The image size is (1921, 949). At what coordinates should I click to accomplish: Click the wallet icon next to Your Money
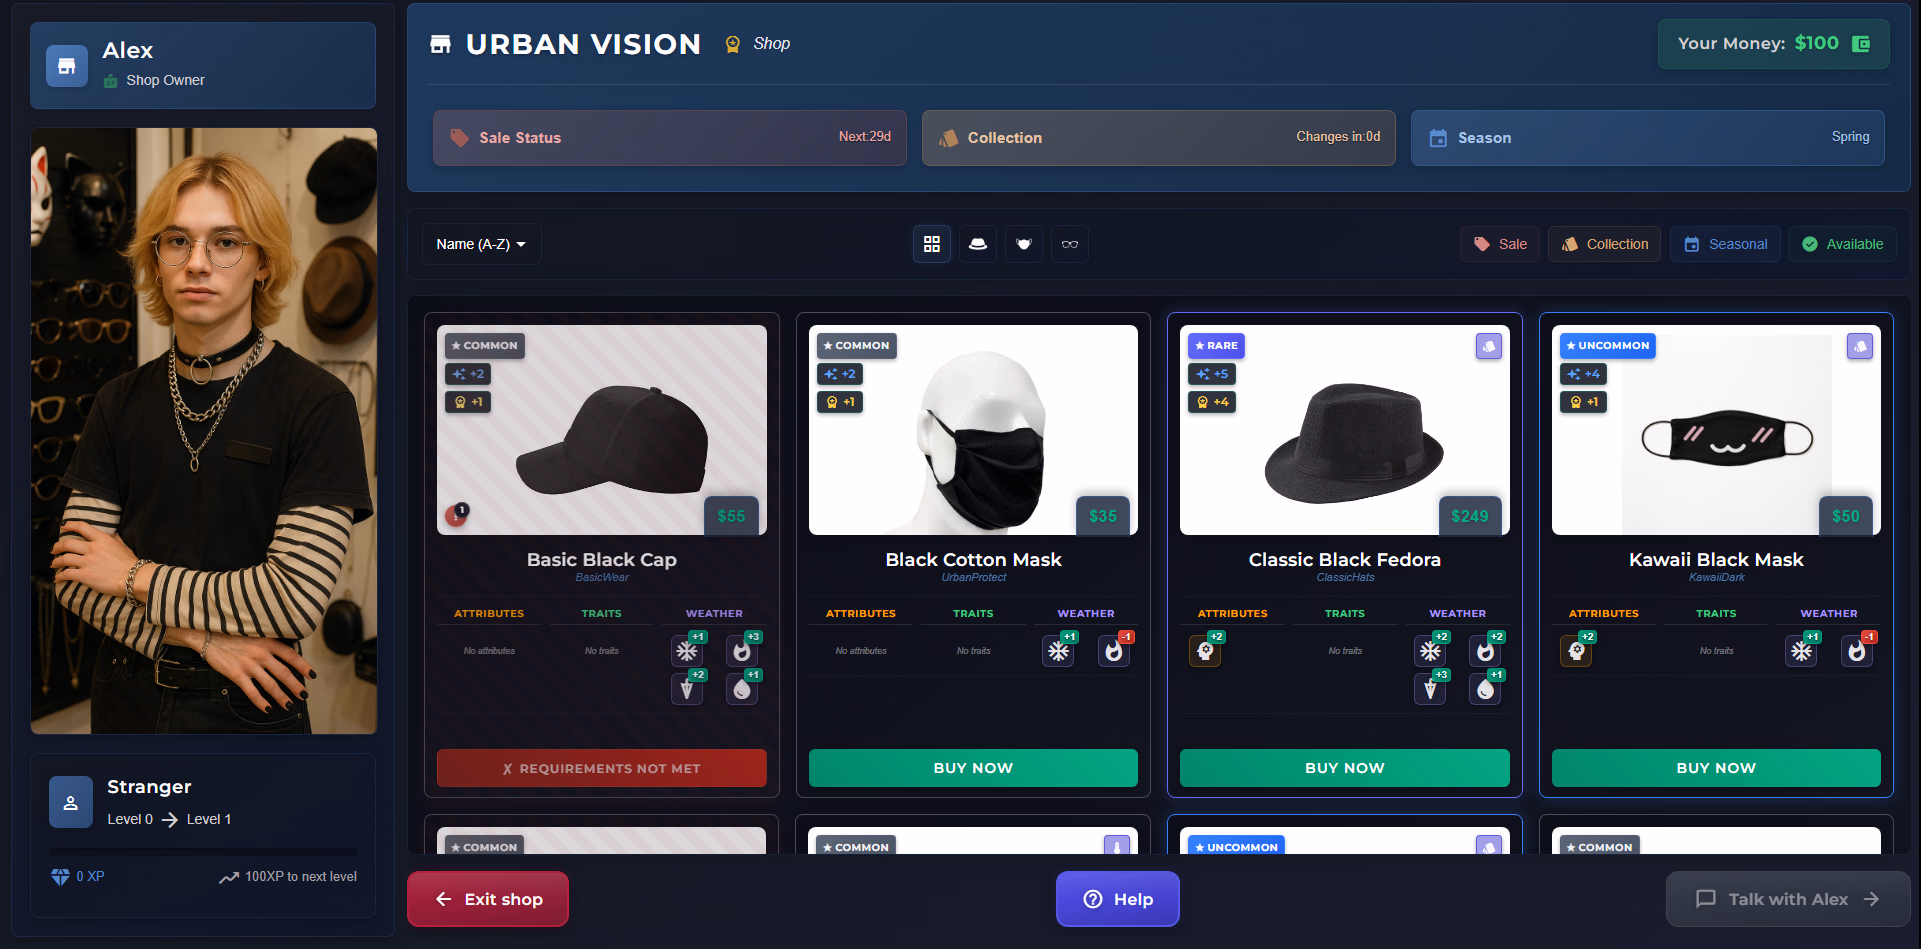(1861, 44)
